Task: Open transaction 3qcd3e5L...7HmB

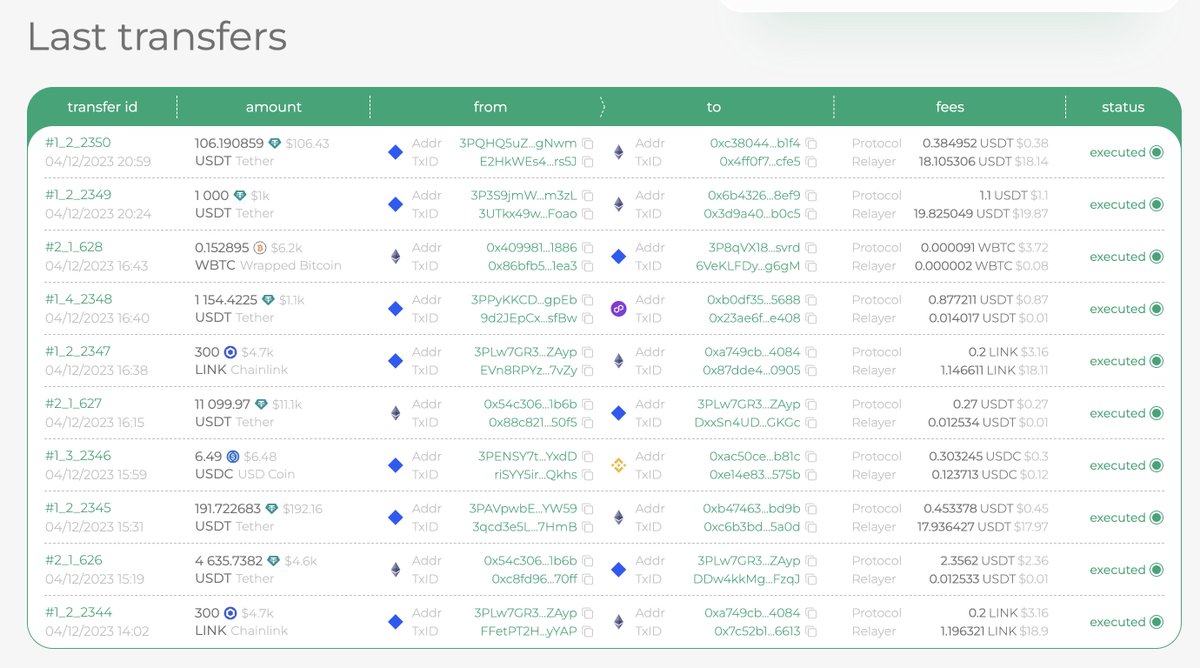Action: click(x=525, y=527)
